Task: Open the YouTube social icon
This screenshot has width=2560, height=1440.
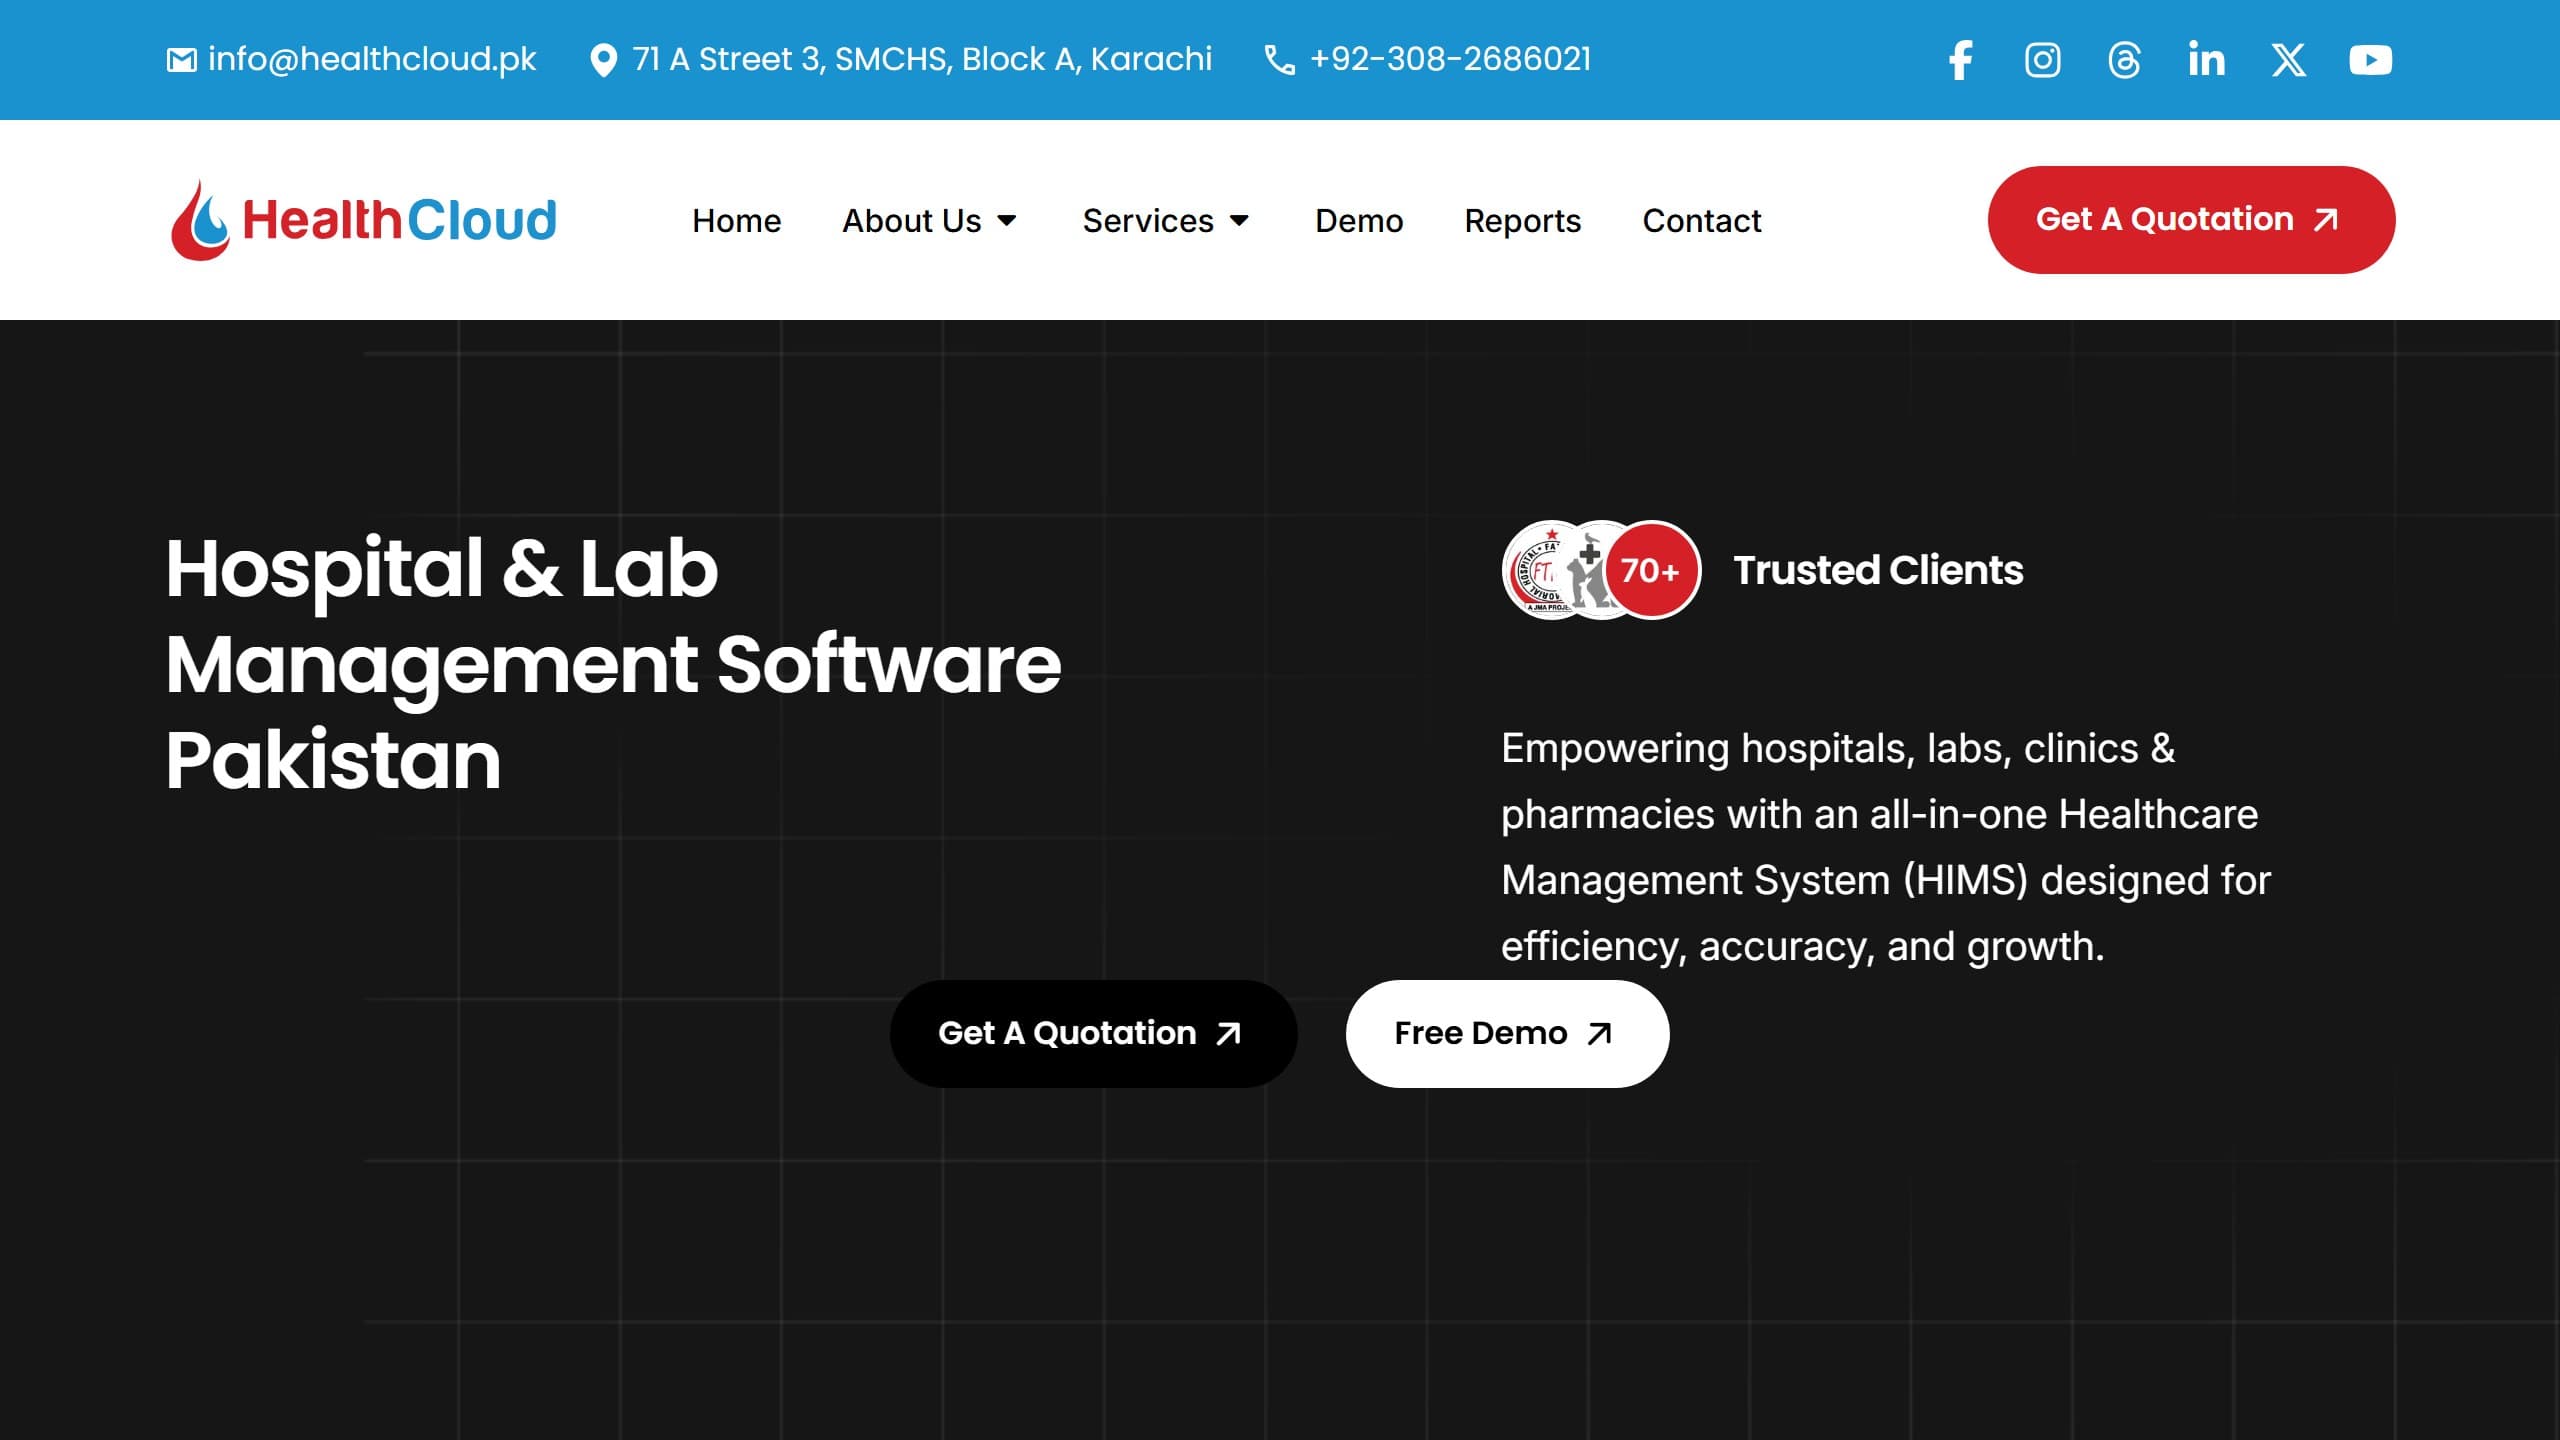Action: click(x=2370, y=60)
